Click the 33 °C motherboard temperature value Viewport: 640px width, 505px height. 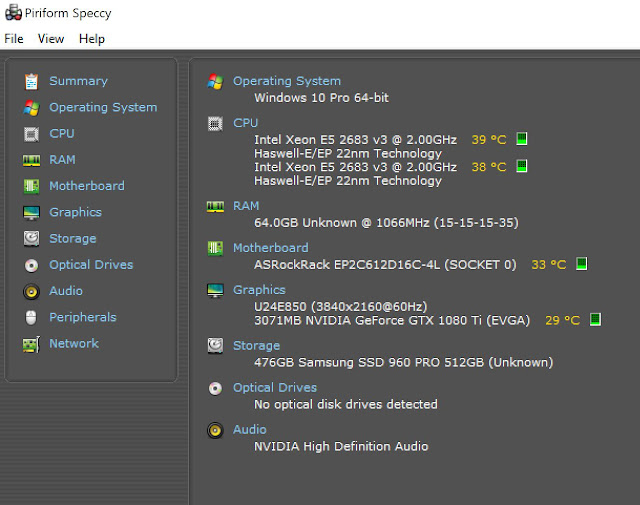[x=549, y=265]
